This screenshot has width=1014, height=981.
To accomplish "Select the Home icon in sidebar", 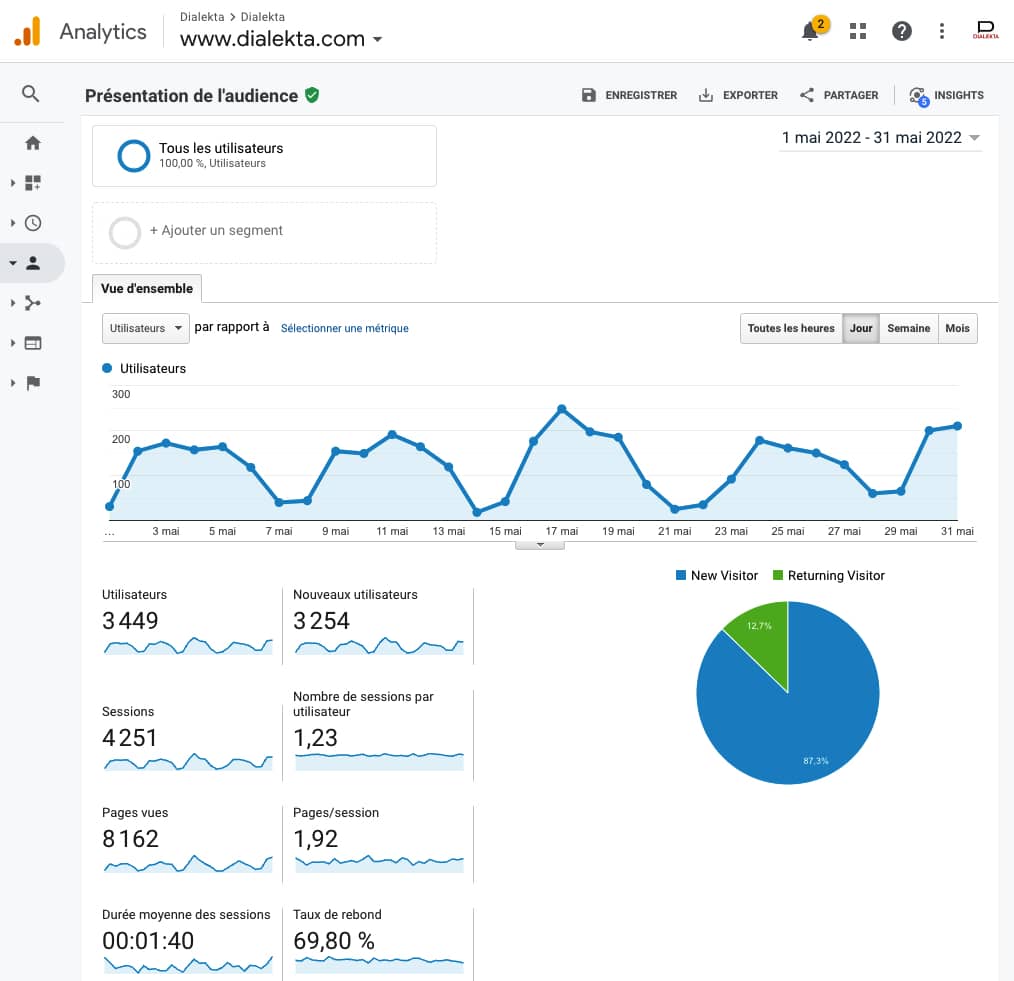I will 33,143.
